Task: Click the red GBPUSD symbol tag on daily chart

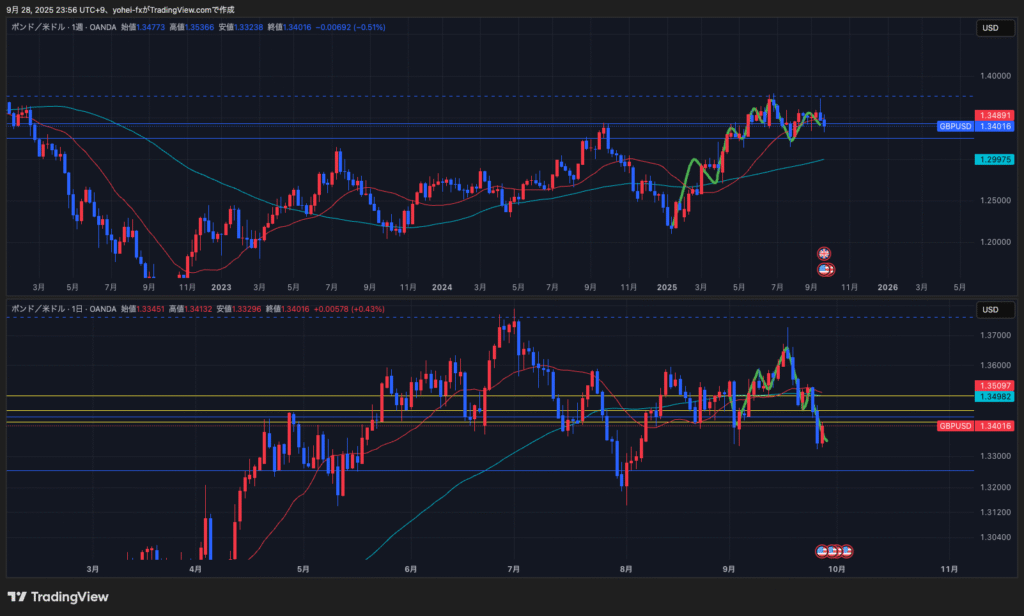Action: (954, 426)
